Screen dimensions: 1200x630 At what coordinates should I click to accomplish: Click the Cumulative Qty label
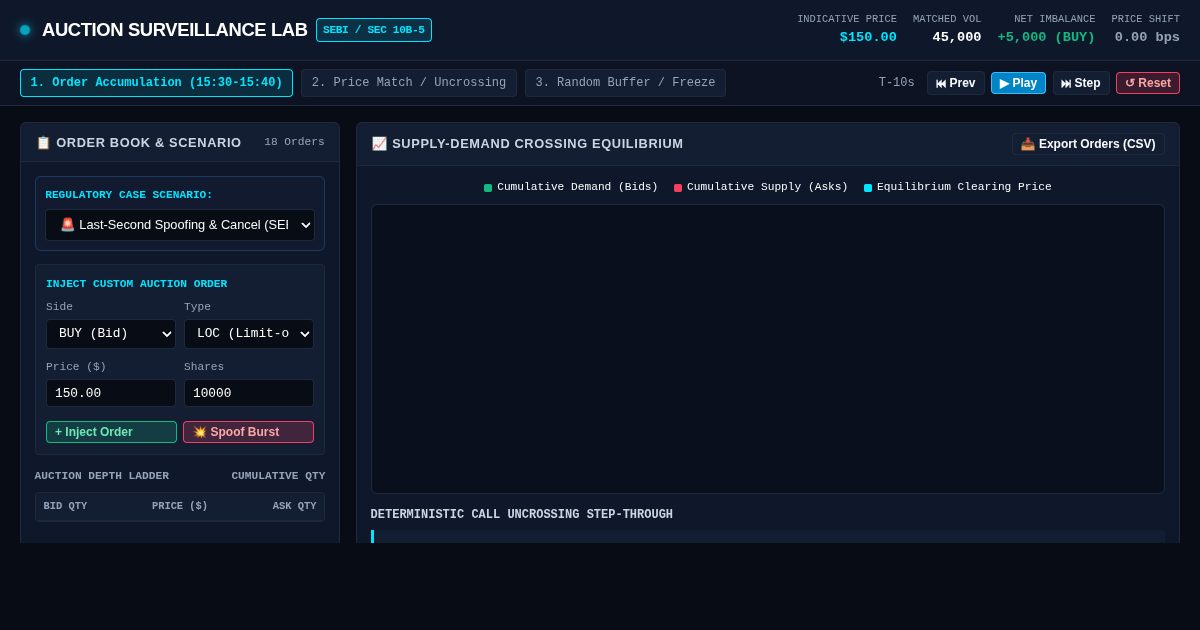coord(278,476)
